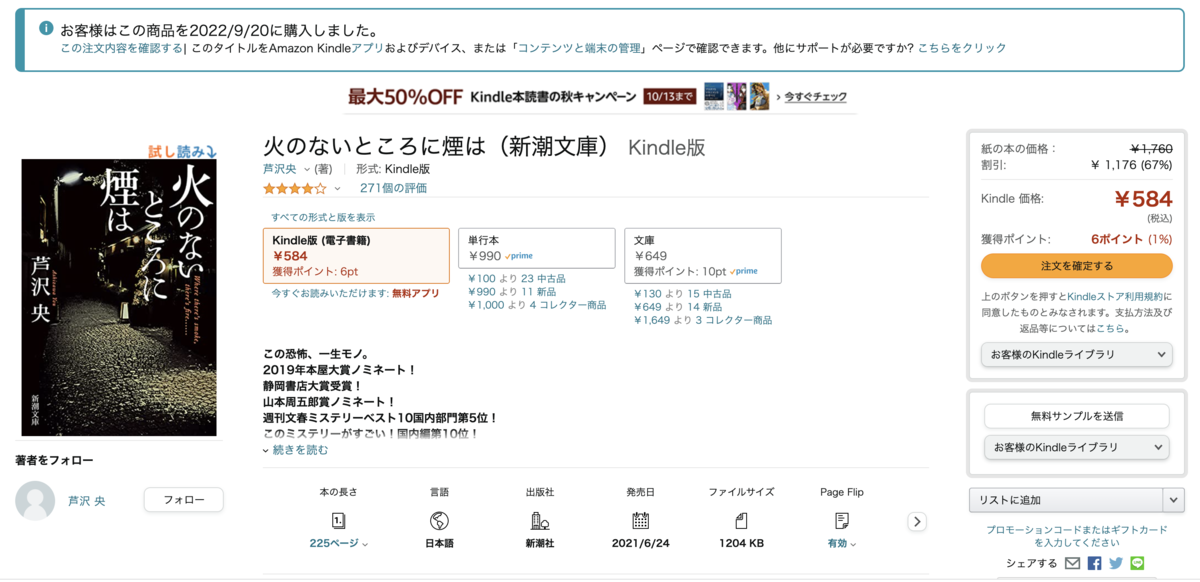Image resolution: width=1200 pixels, height=582 pixels.
Task: Open the list selection dropdown arrow
Action: tap(1175, 500)
